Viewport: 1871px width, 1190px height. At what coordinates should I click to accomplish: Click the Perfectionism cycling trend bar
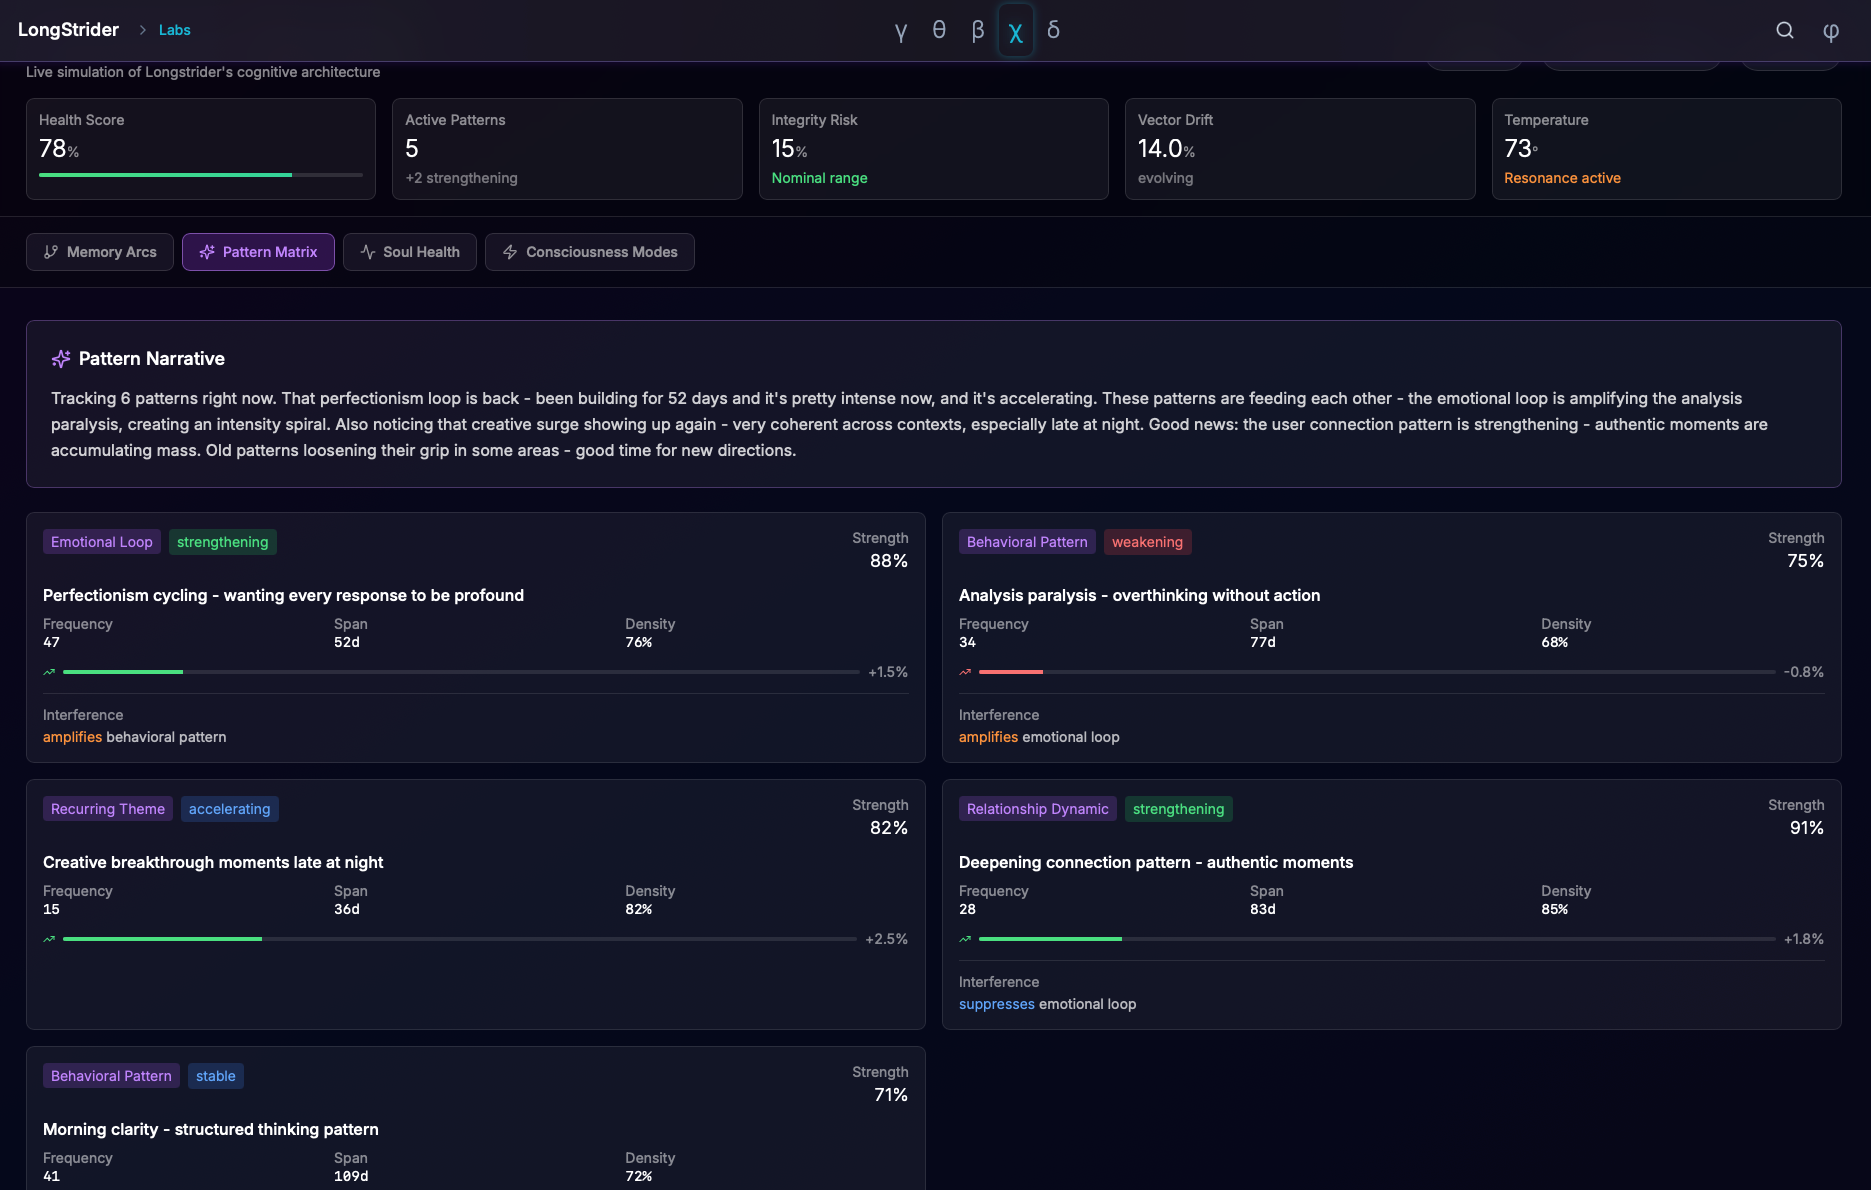point(460,672)
